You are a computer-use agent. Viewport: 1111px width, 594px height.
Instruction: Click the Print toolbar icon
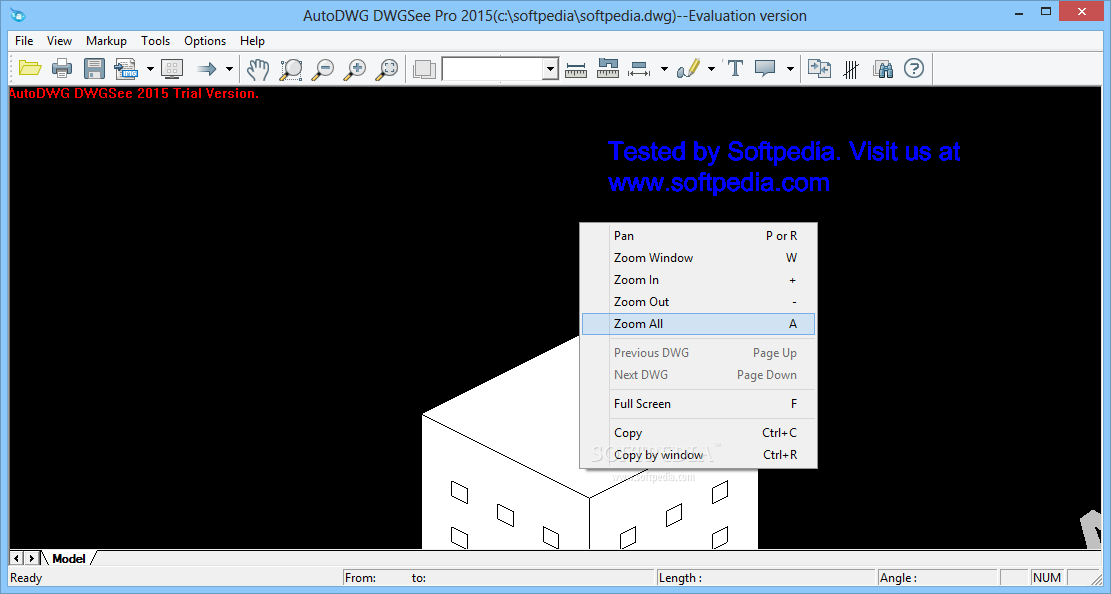tap(62, 69)
